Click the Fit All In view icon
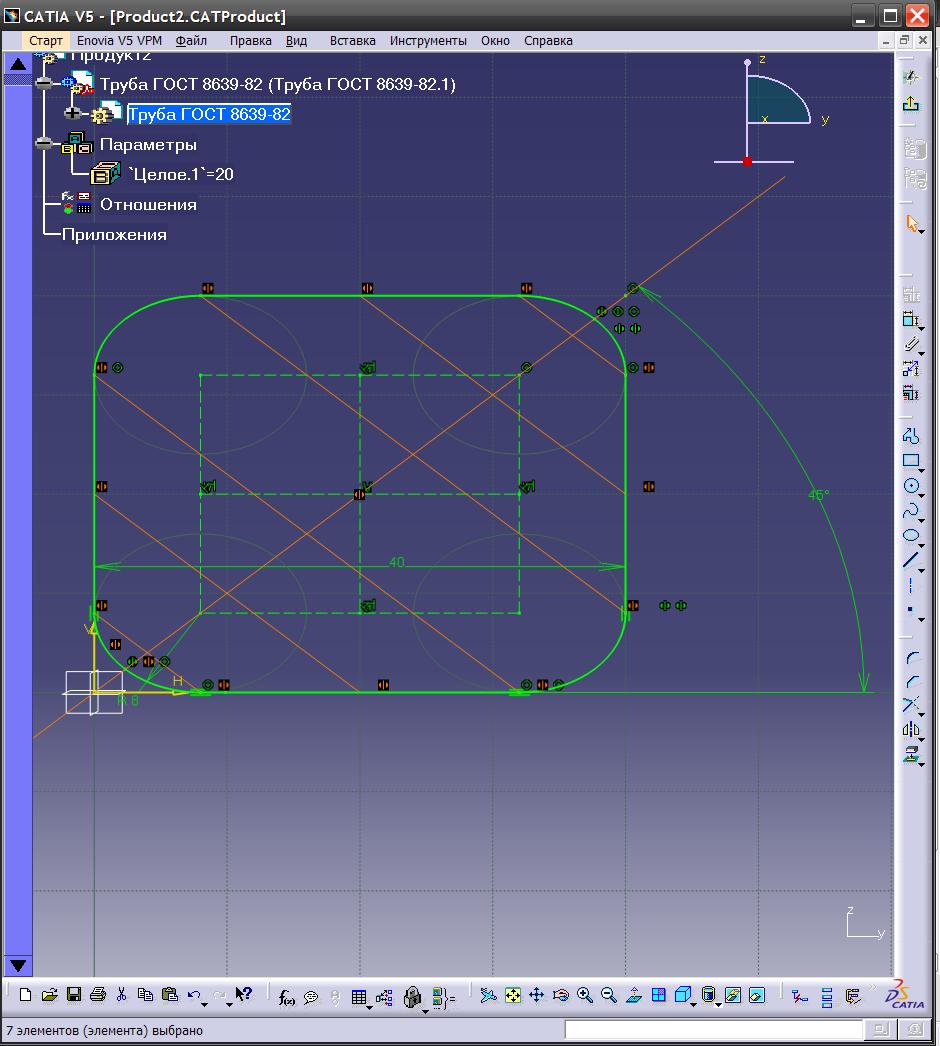Screen dimensions: 940x1046 pos(512,995)
